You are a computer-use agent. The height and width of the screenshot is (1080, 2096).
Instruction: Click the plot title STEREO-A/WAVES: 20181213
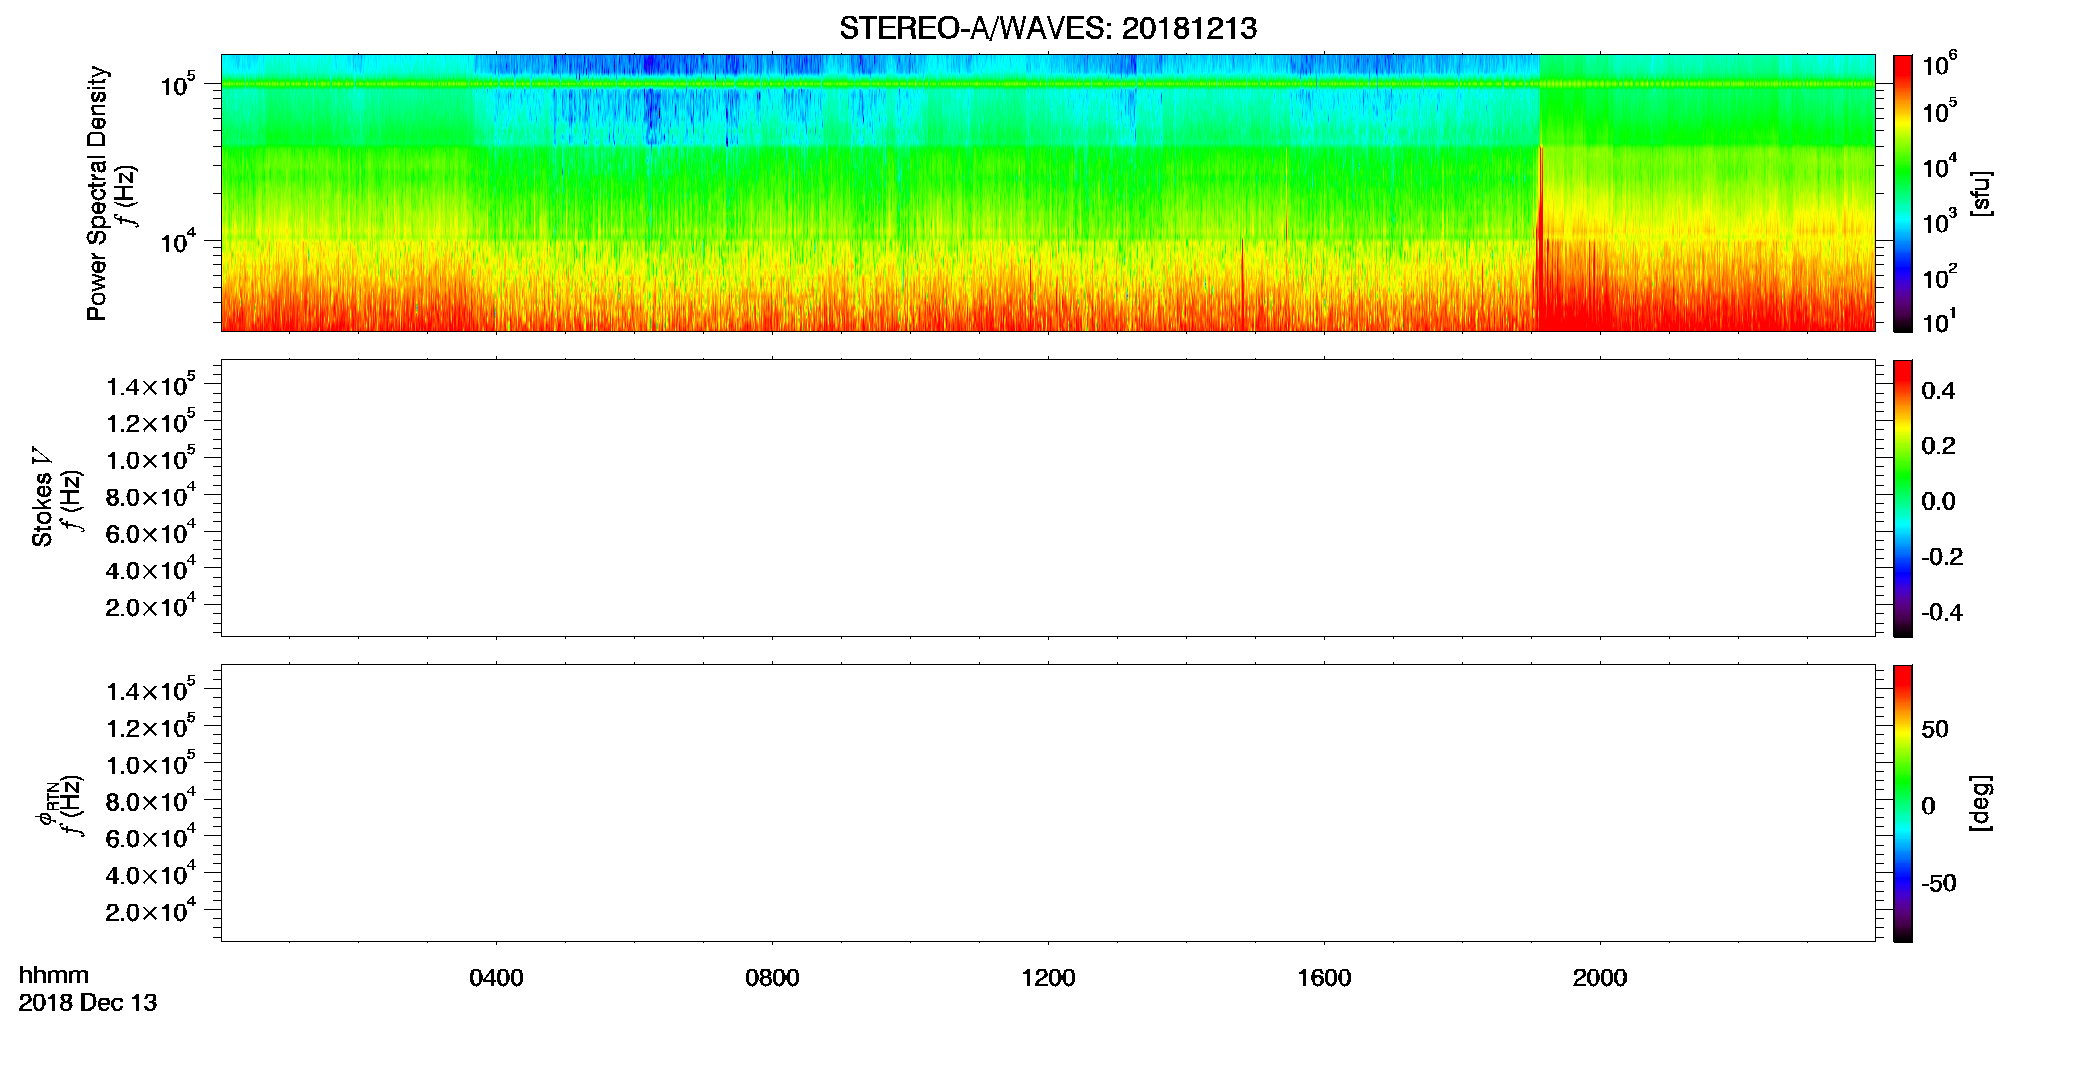click(1048, 29)
